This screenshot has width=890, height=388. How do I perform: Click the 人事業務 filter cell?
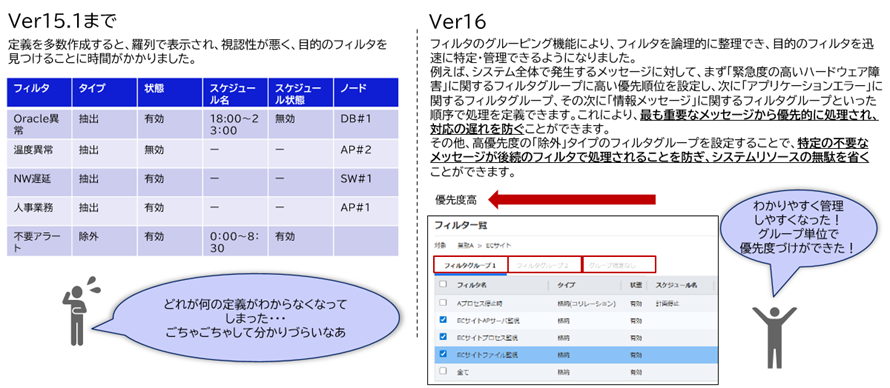point(39,210)
